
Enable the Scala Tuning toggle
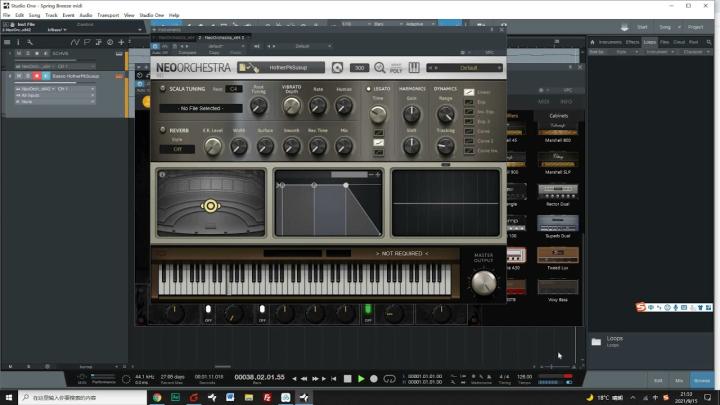163,88
